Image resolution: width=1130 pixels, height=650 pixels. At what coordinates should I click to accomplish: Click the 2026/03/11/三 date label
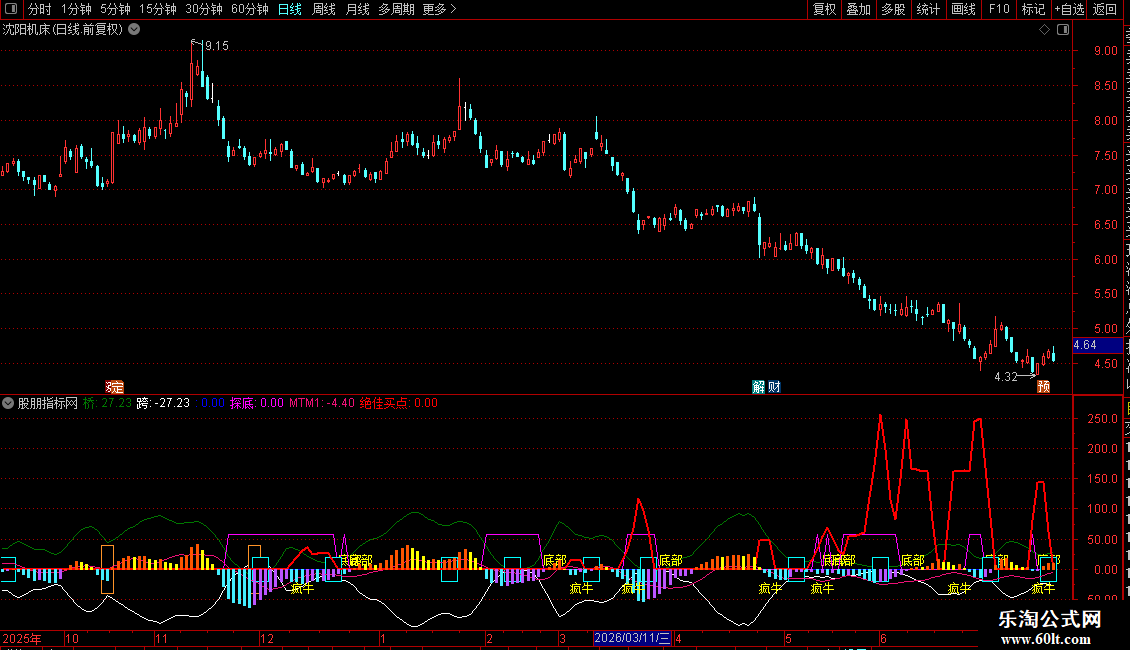pyautogui.click(x=632, y=638)
